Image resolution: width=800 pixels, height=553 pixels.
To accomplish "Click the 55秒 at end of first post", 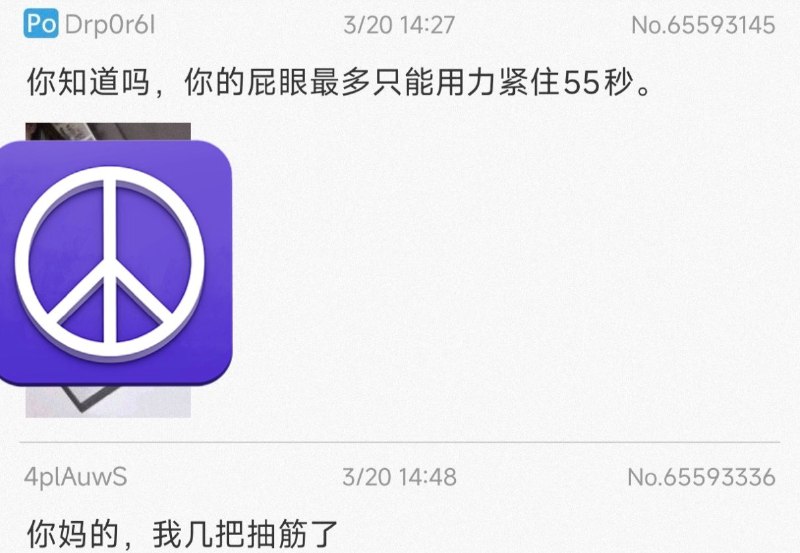I will (x=598, y=82).
